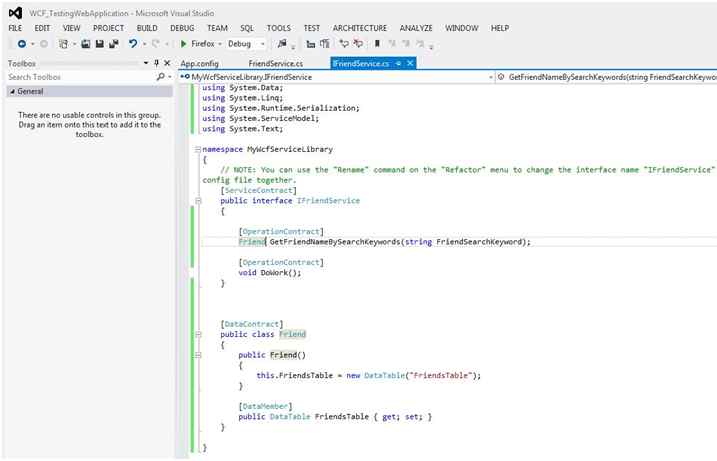Click the Navigate Backward toolbar icon
Viewport: 717px width, 461px height.
coord(20,44)
